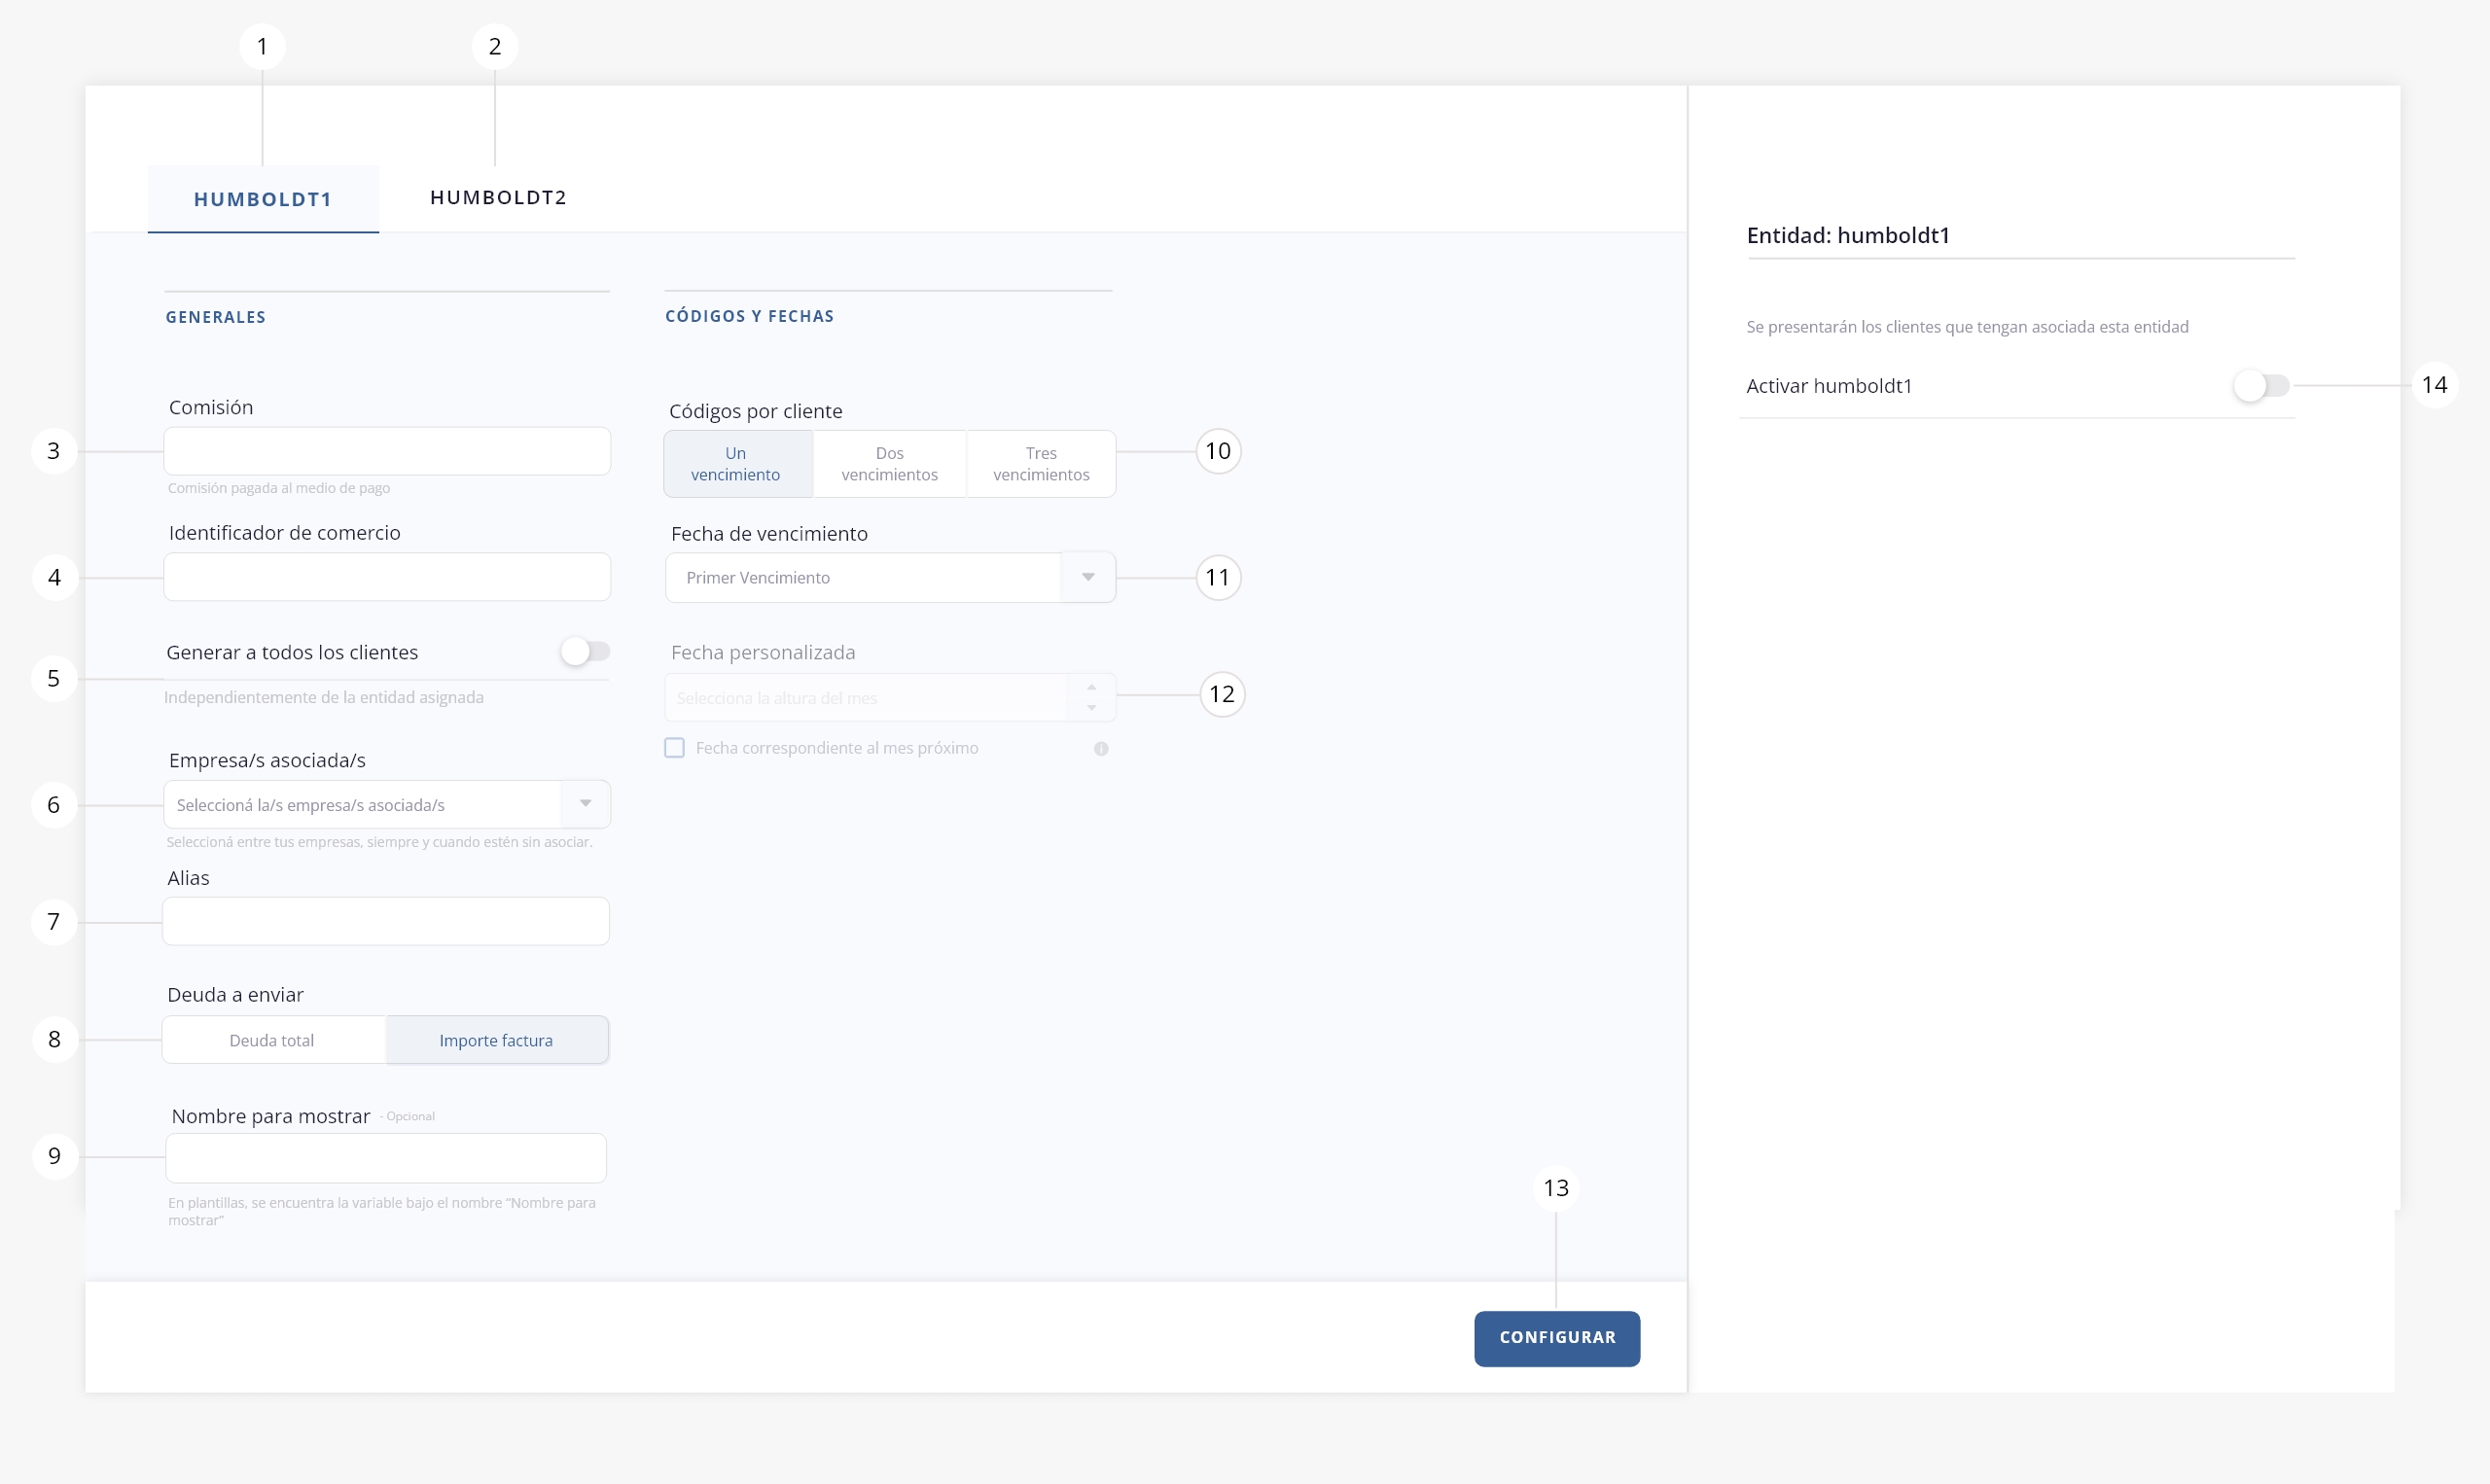
Task: Open the Empresa/s asociada/s dropdown arrow
Action: click(x=586, y=804)
